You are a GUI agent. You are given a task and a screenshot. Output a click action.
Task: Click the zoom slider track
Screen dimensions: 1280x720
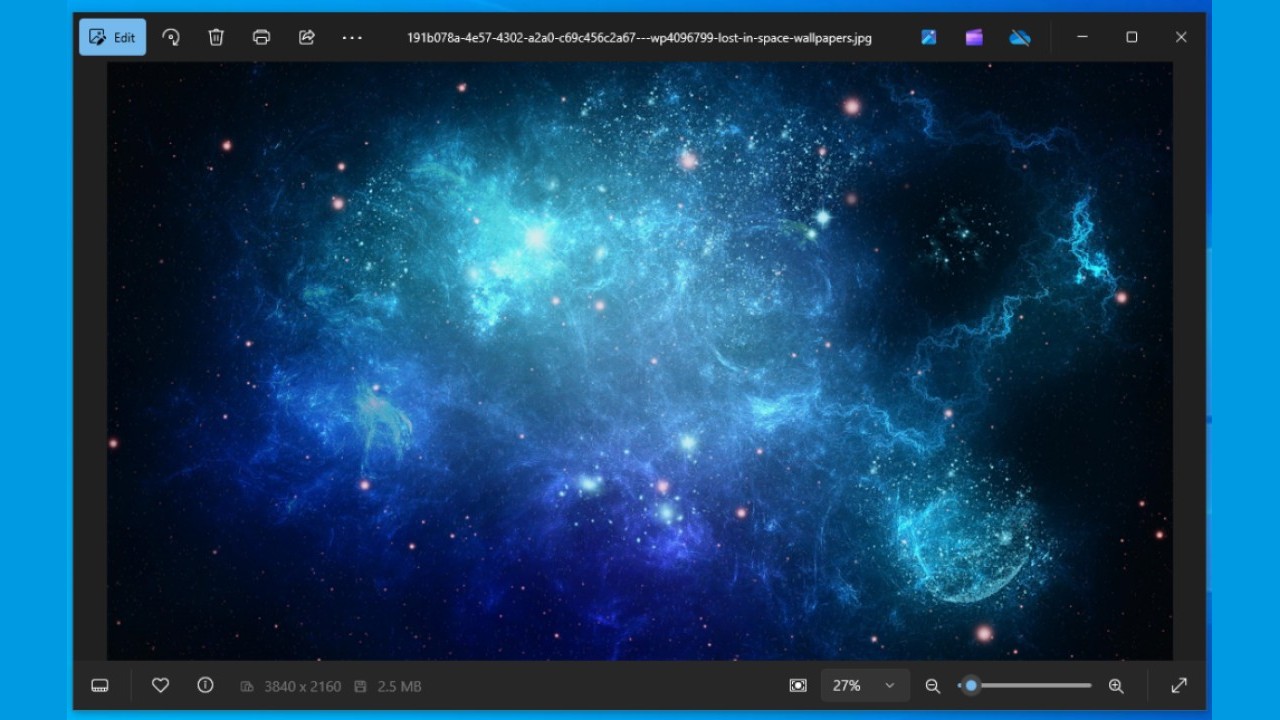tap(1025, 685)
